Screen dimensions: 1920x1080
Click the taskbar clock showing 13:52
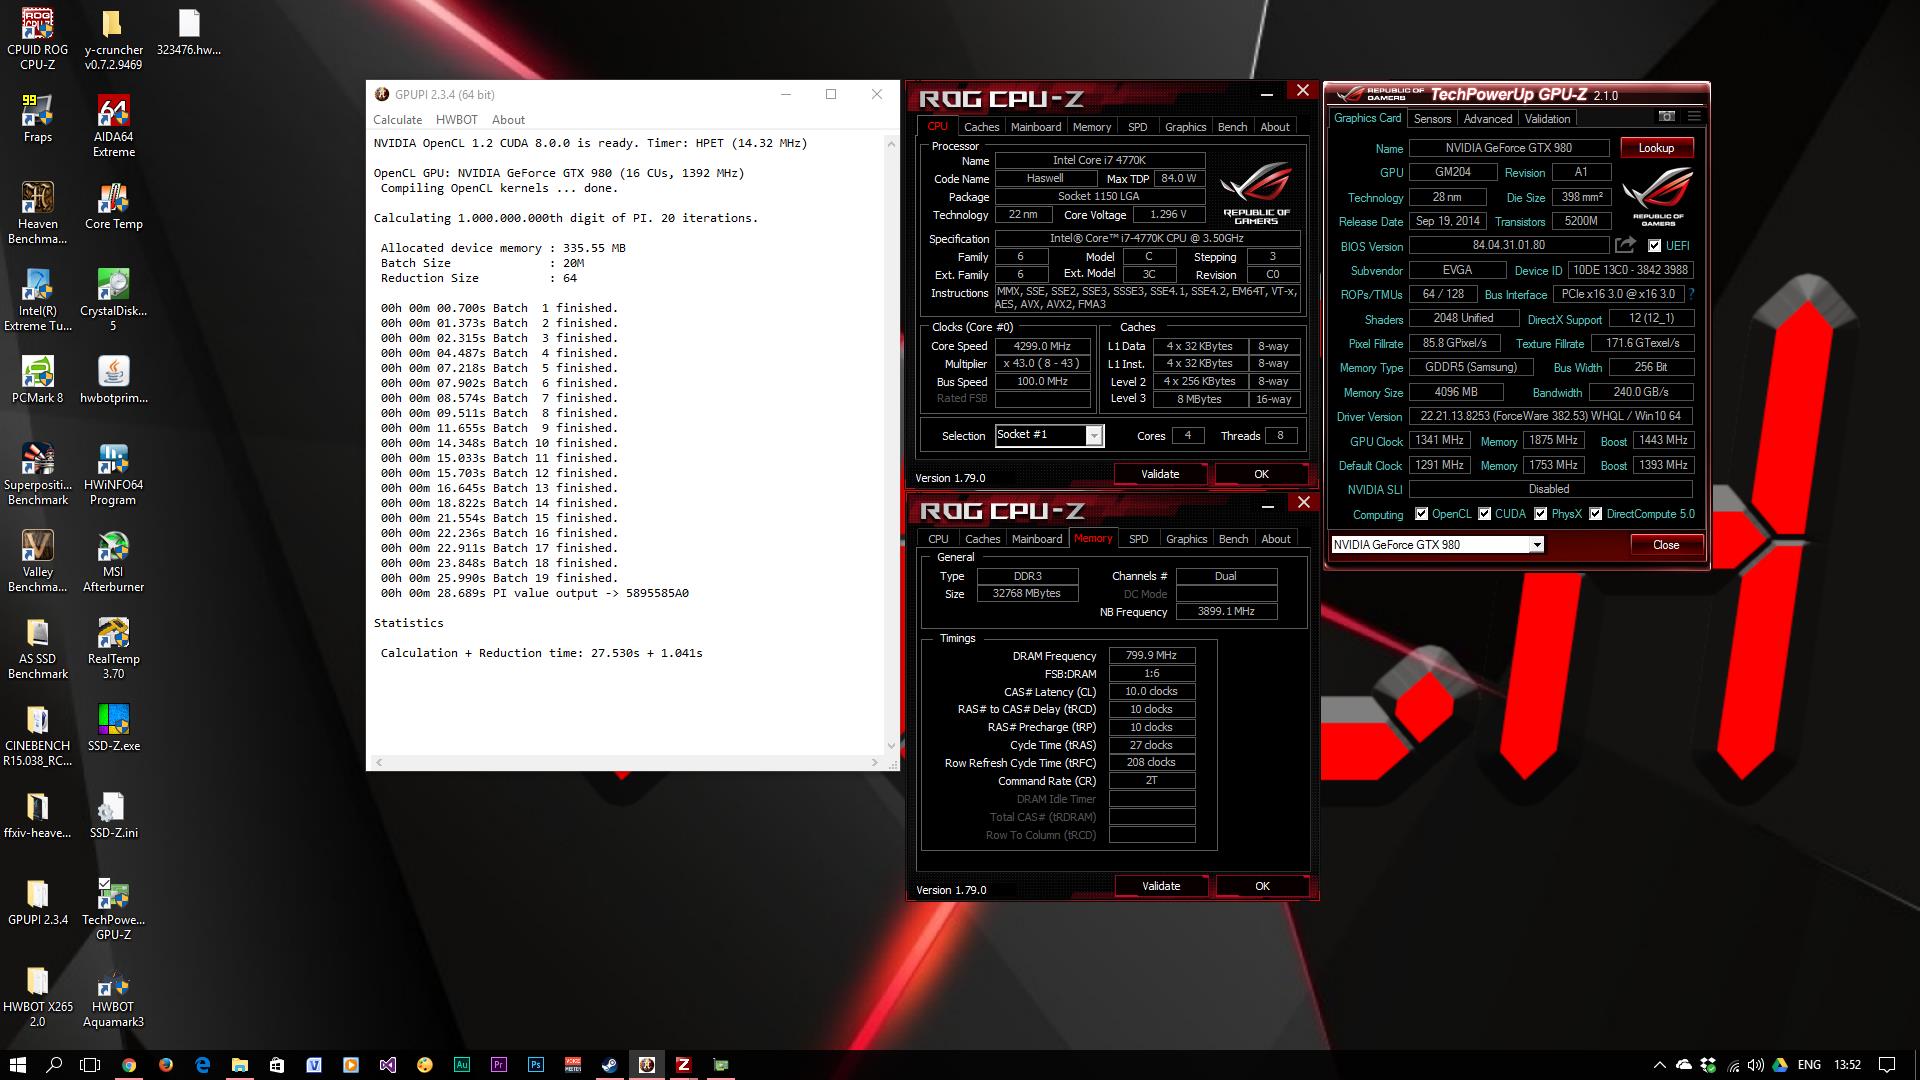pyautogui.click(x=1847, y=1065)
